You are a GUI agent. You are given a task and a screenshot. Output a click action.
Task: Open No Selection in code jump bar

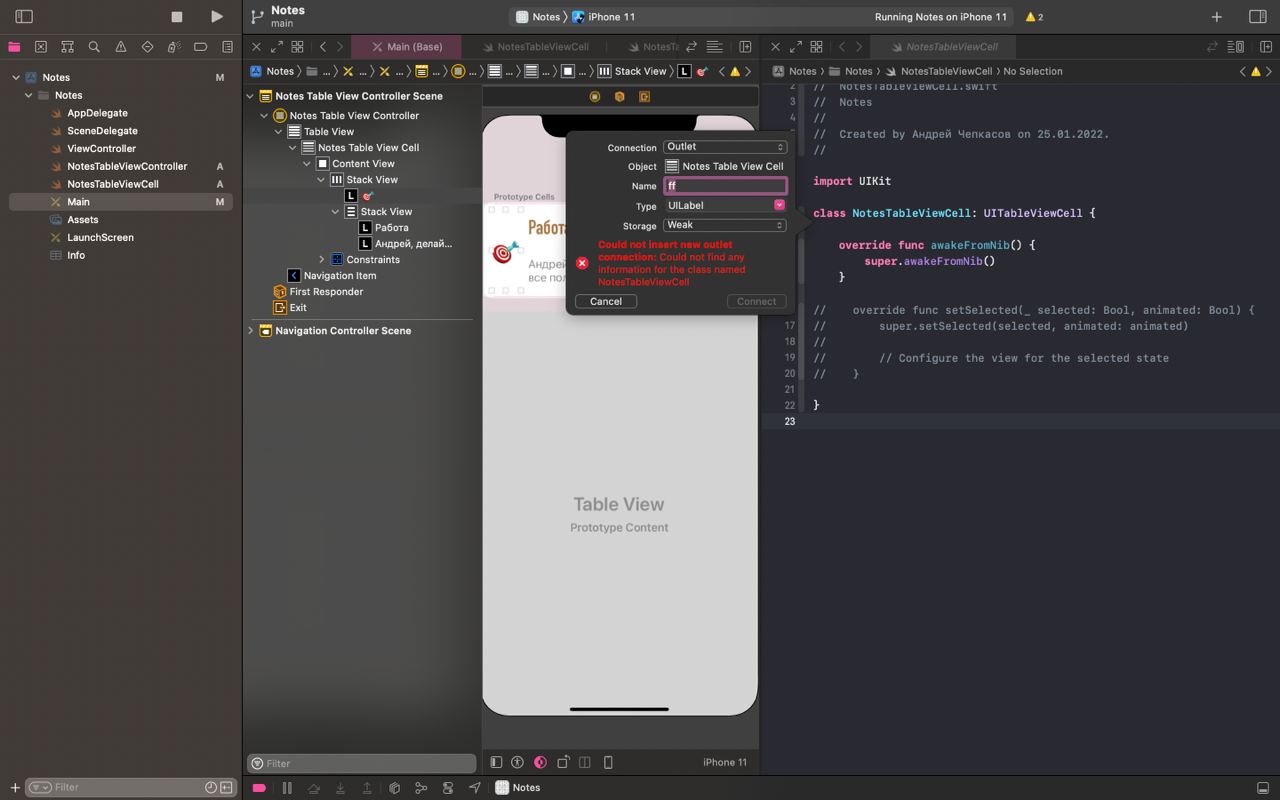[1033, 71]
